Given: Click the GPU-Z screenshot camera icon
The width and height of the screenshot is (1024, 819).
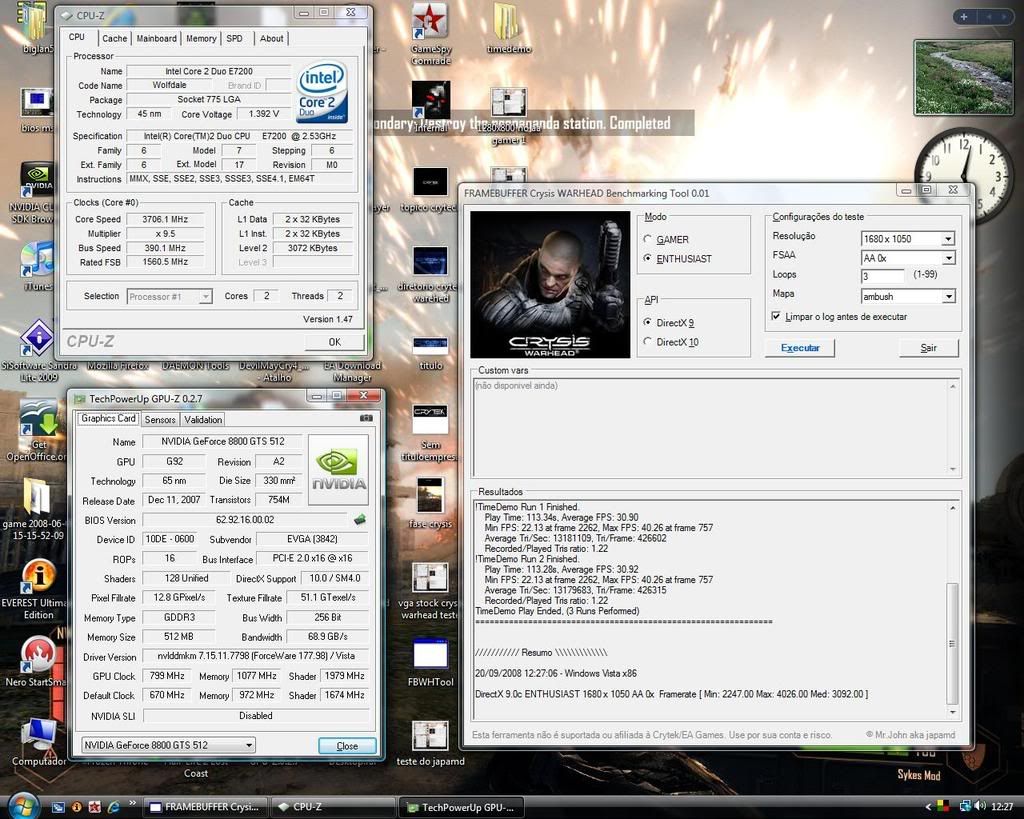Looking at the screenshot, I should 365,418.
